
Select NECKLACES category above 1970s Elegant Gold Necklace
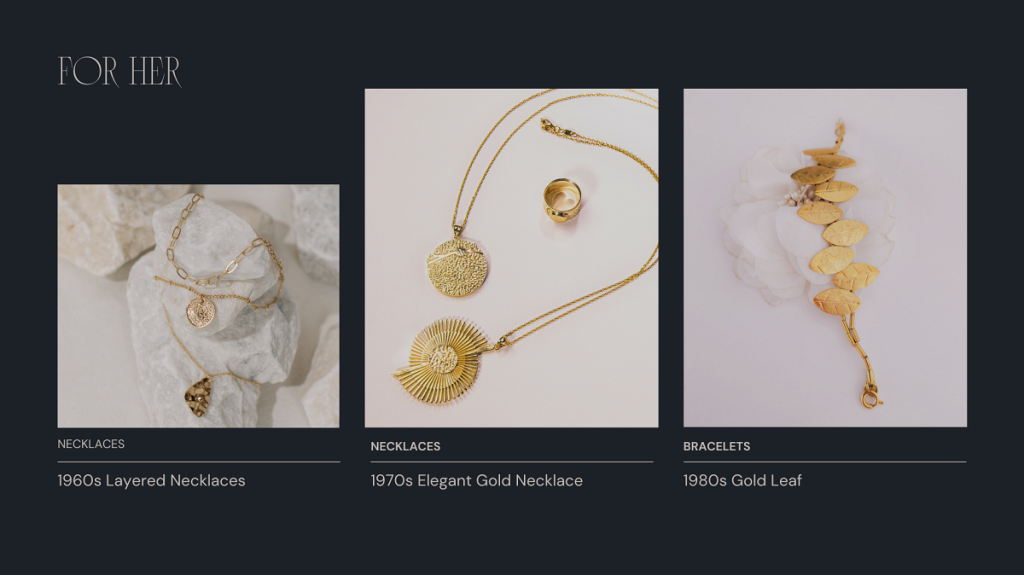pyautogui.click(x=406, y=446)
